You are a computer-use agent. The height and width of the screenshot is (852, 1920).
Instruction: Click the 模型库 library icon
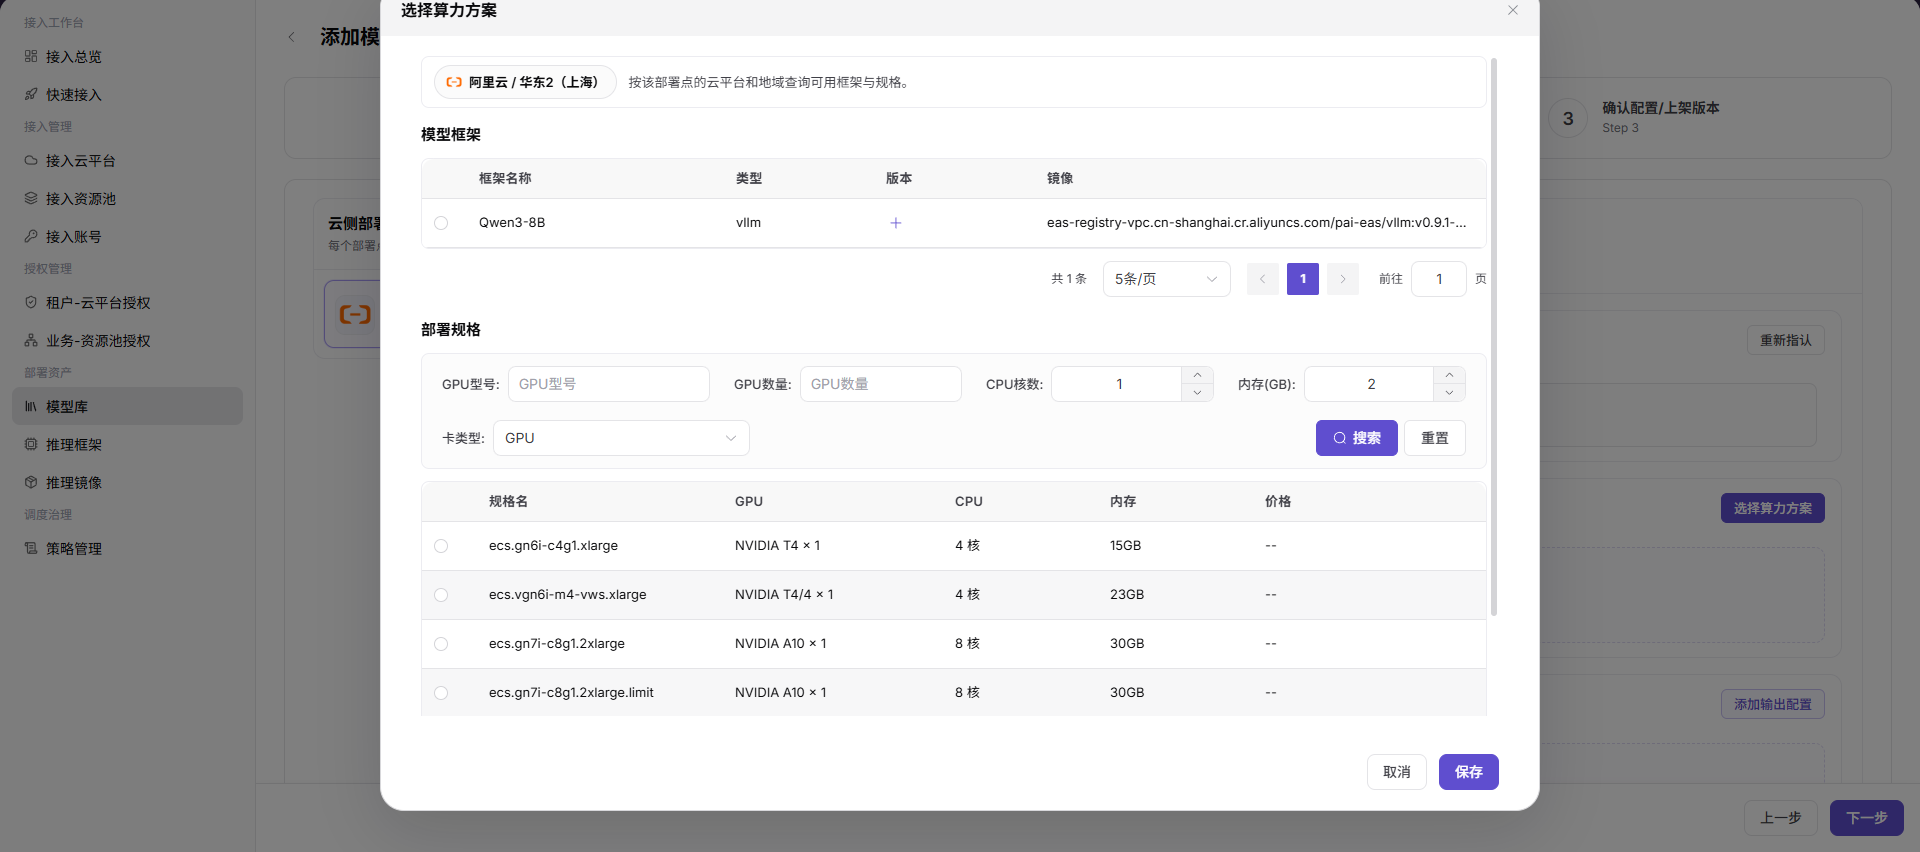point(31,406)
